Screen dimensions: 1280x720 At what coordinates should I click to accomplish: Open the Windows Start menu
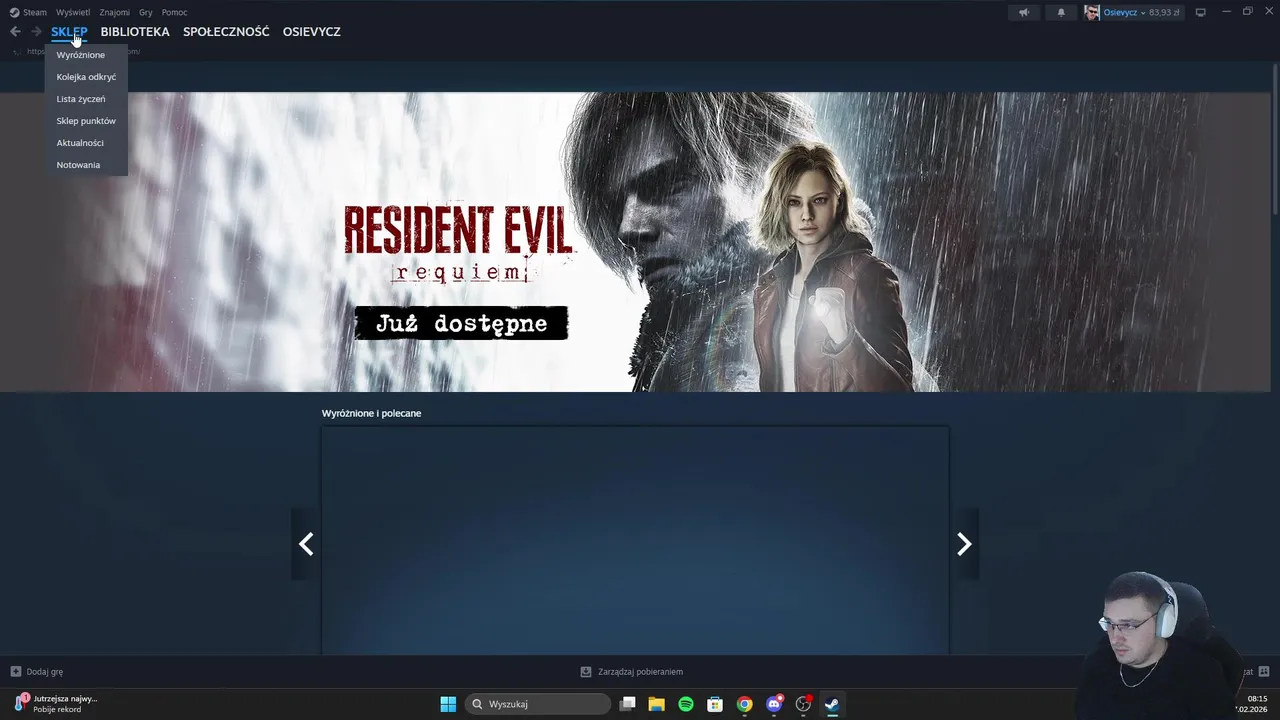448,704
